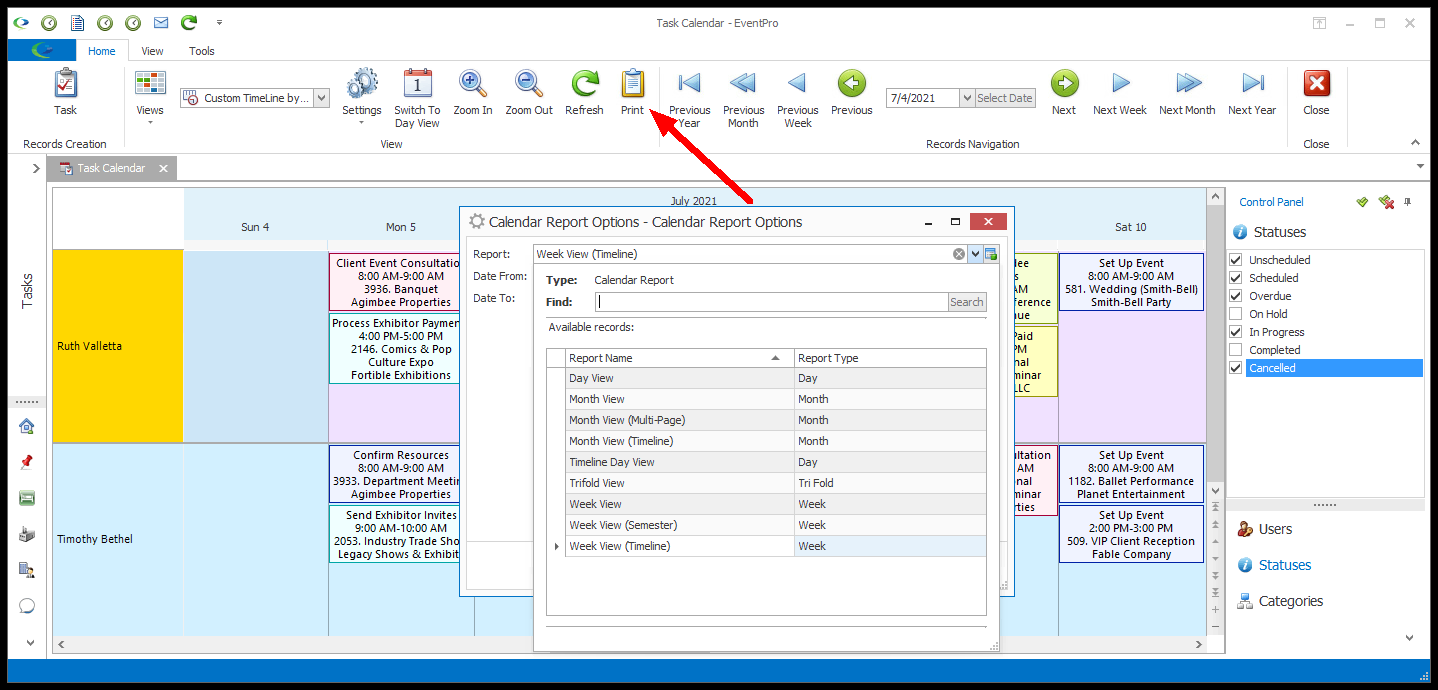Open the Views menu button
Screen dimensions: 1438x690
pyautogui.click(x=150, y=97)
